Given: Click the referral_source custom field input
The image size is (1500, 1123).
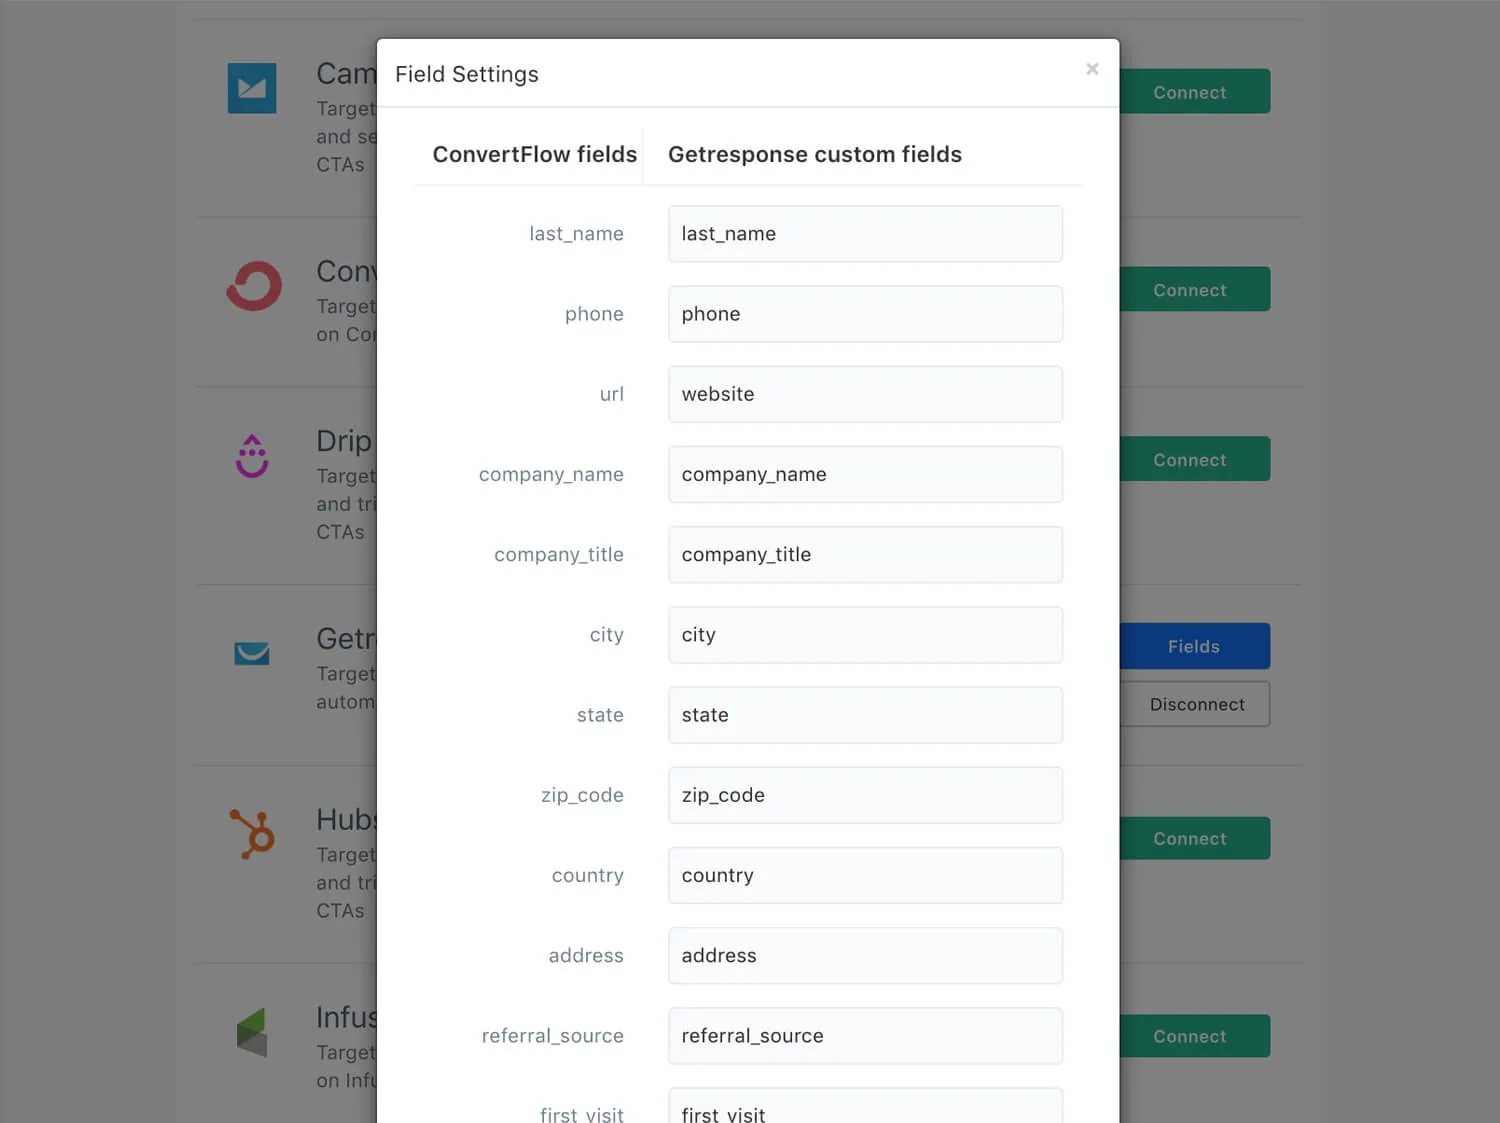Looking at the screenshot, I should click(865, 1036).
